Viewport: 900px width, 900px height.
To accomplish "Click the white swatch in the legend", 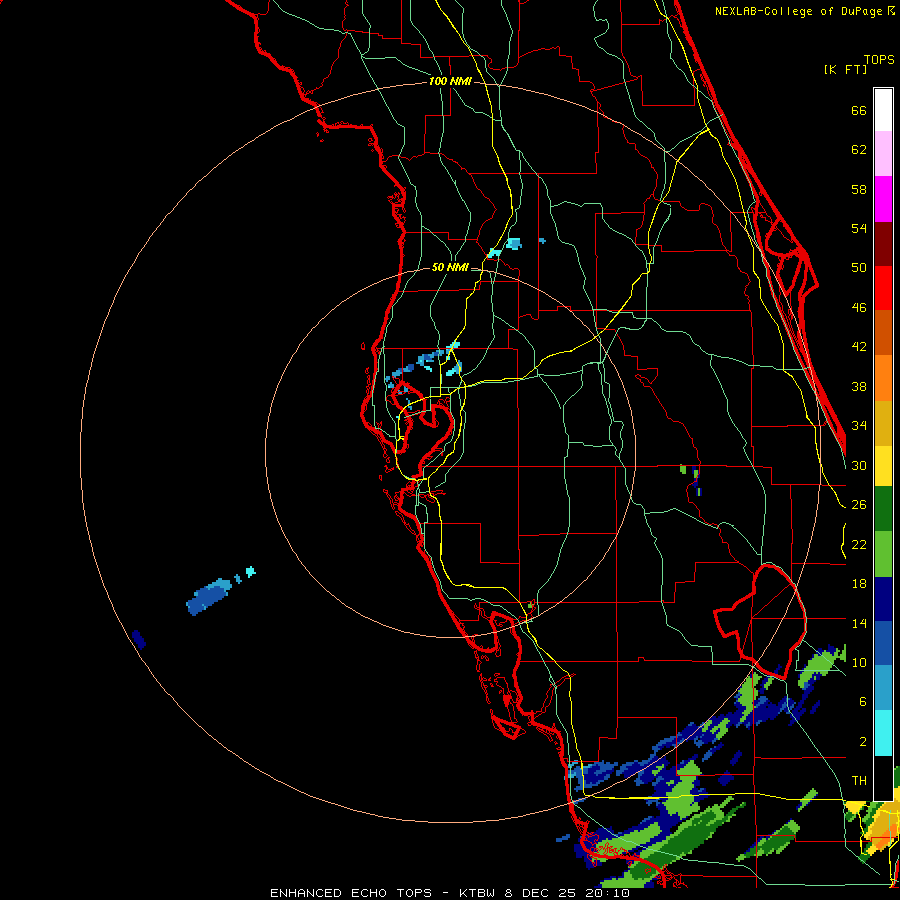I will tap(883, 110).
